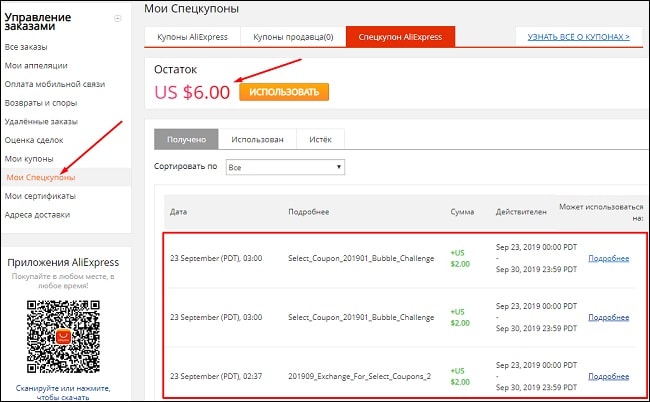Click the Сумма column header
This screenshot has height=402, width=650.
click(x=462, y=212)
